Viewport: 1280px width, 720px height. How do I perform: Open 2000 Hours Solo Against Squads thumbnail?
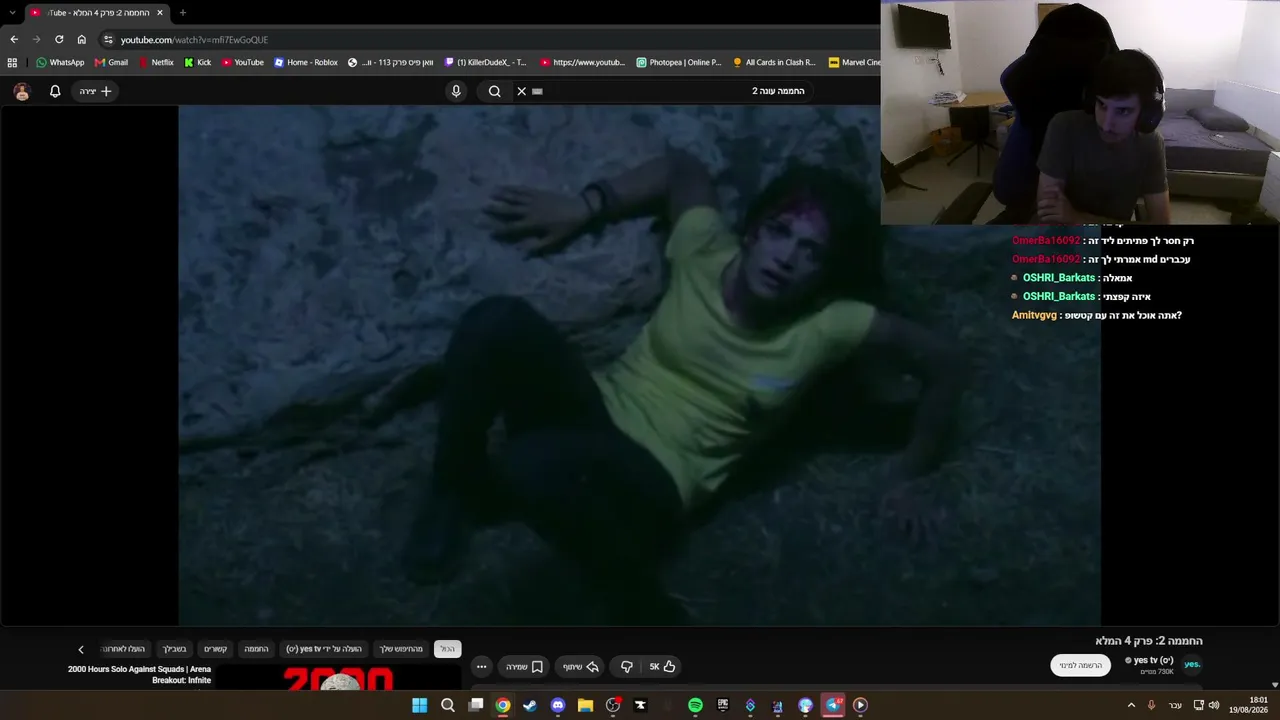339,679
